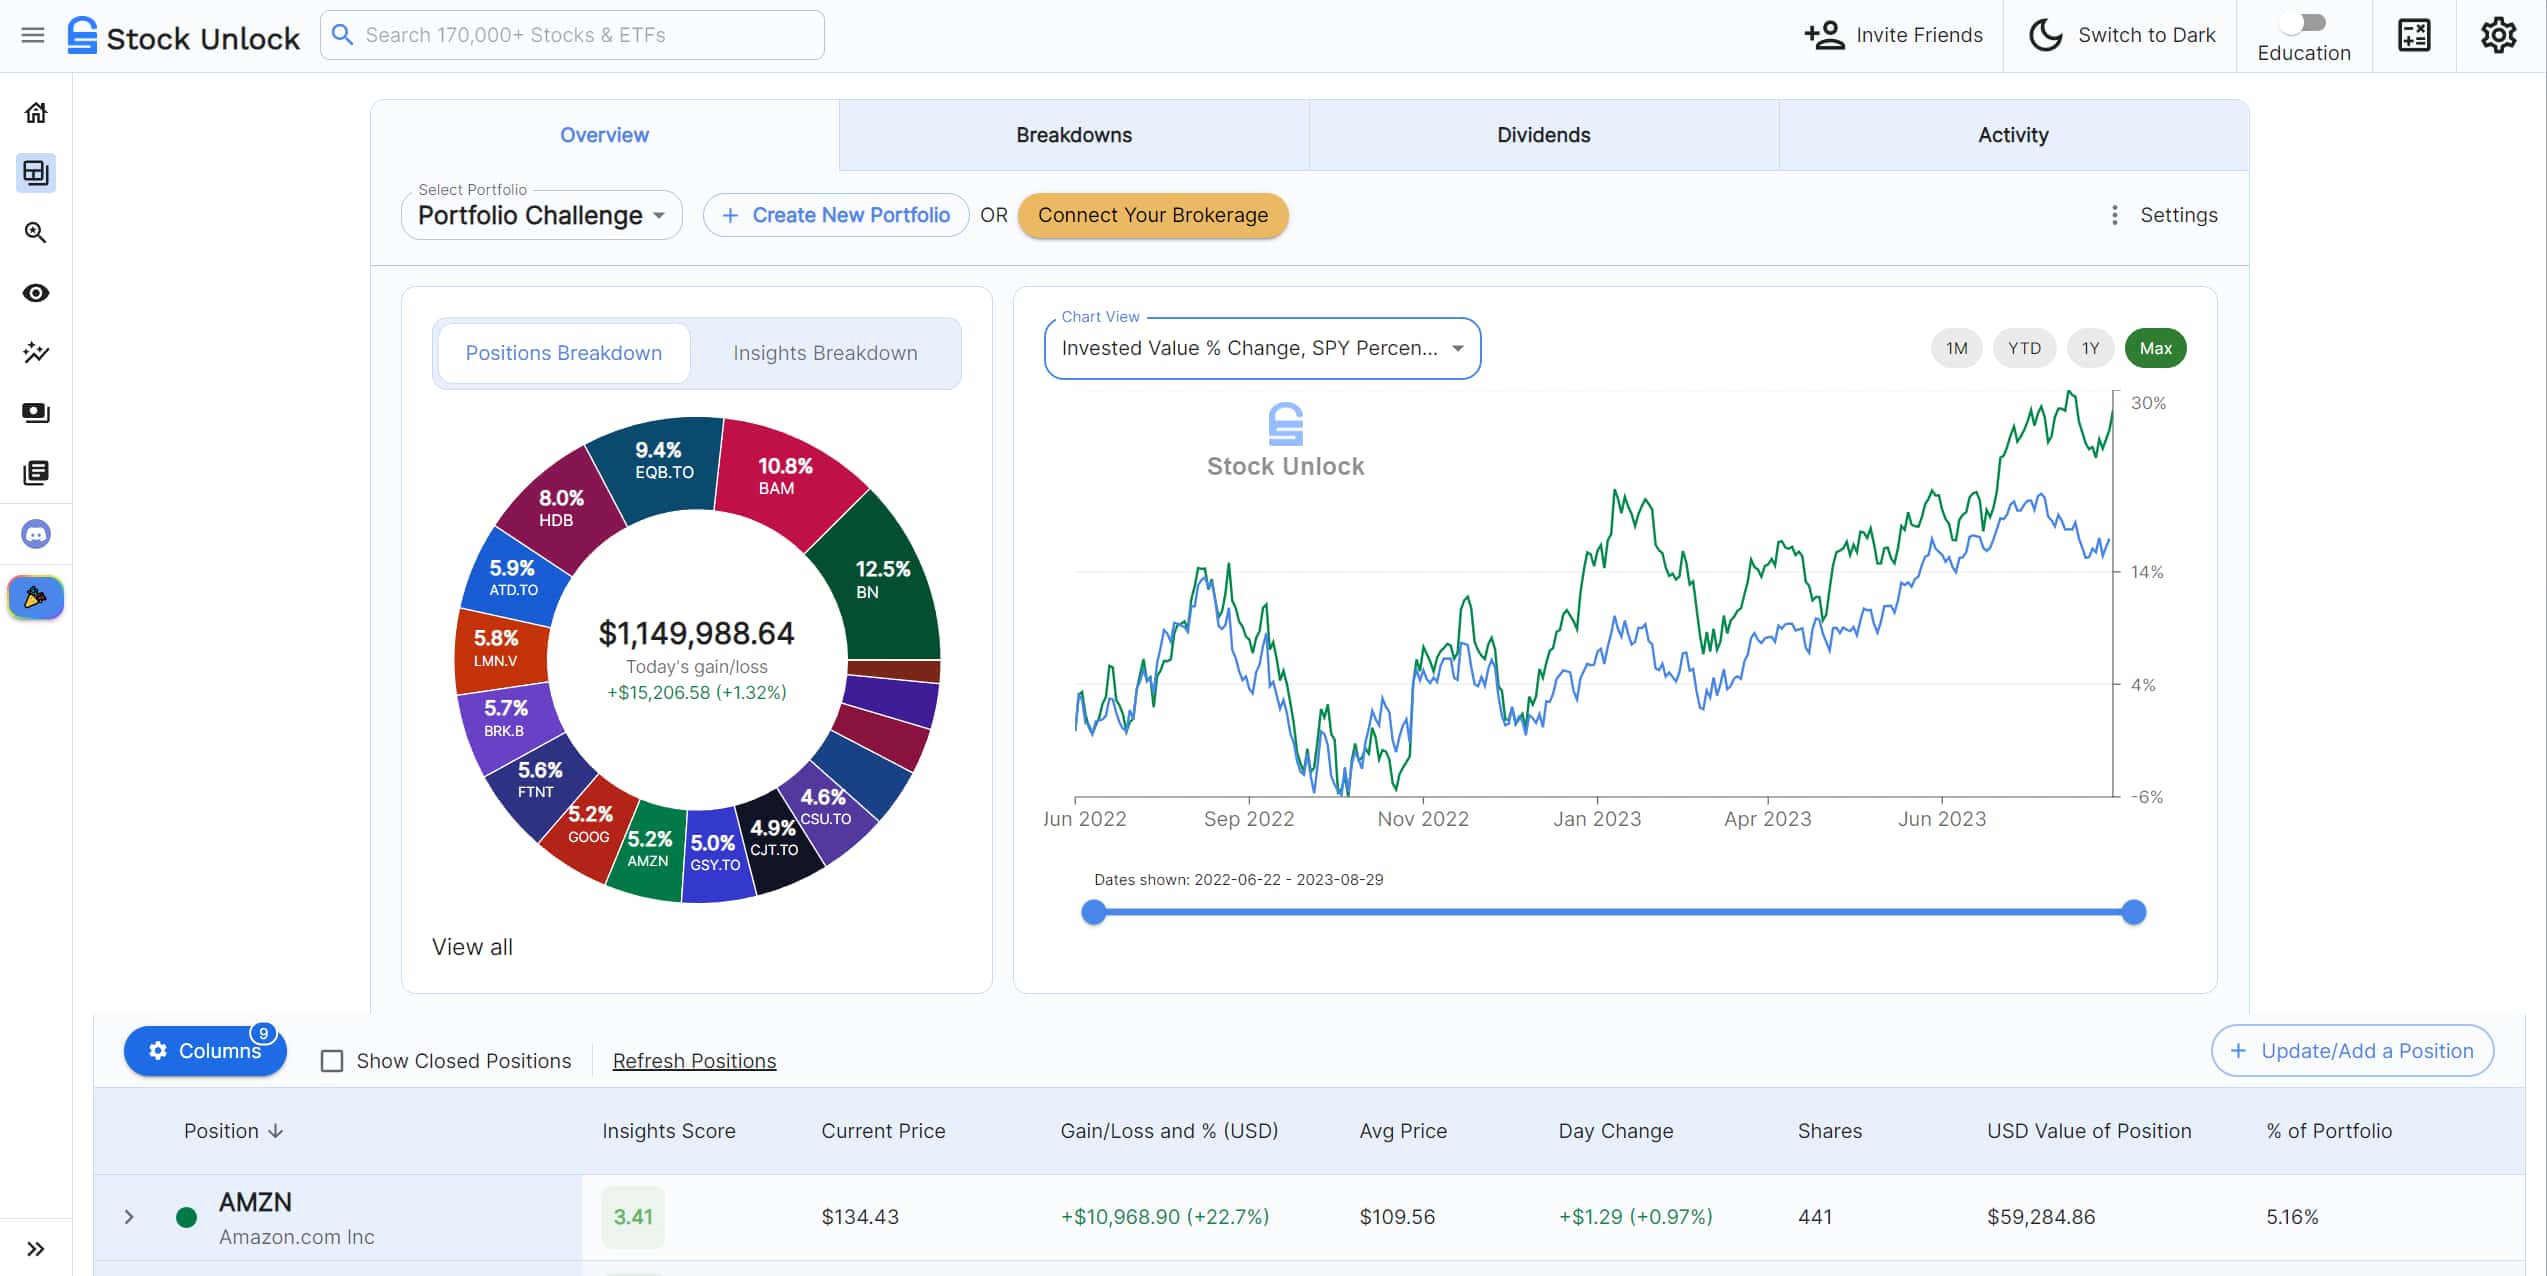This screenshot has width=2547, height=1276.
Task: Expand the AMZN position row
Action: 129,1217
